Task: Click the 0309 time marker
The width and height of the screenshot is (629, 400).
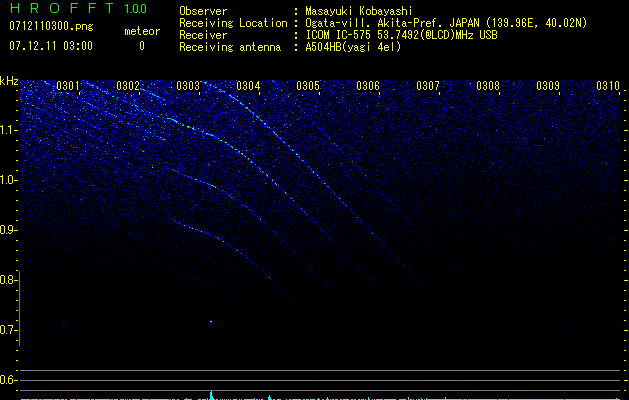Action: coord(548,86)
